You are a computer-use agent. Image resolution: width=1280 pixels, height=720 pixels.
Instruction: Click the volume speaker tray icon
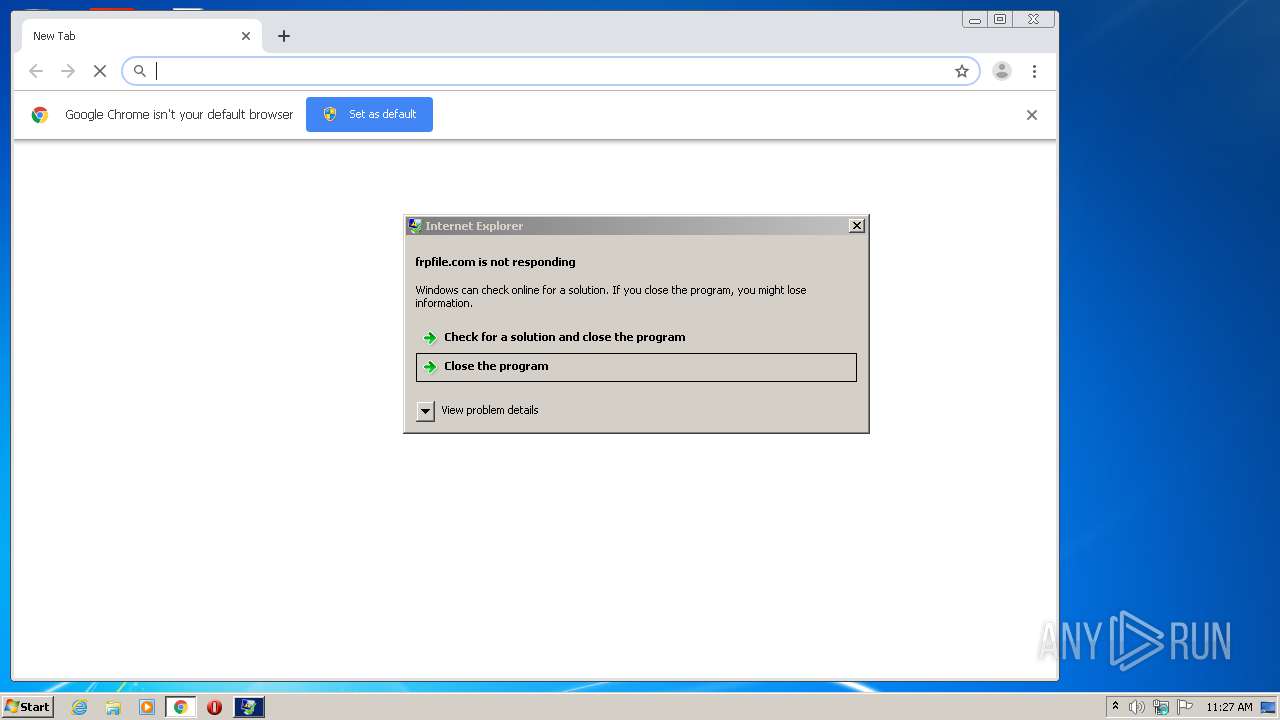(1137, 707)
